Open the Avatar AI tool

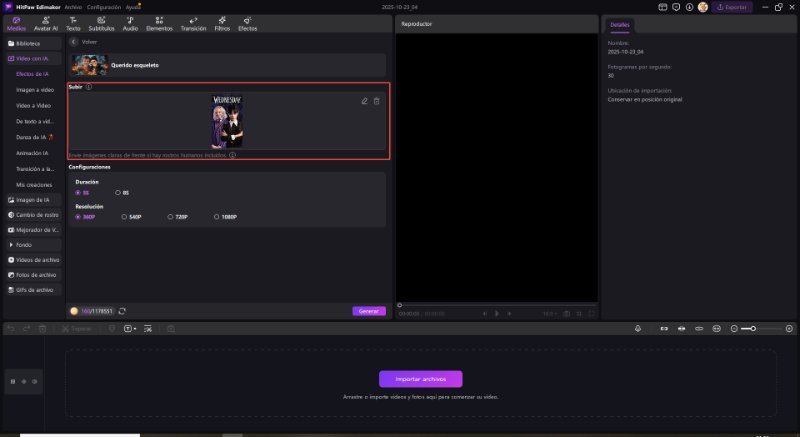(46, 24)
